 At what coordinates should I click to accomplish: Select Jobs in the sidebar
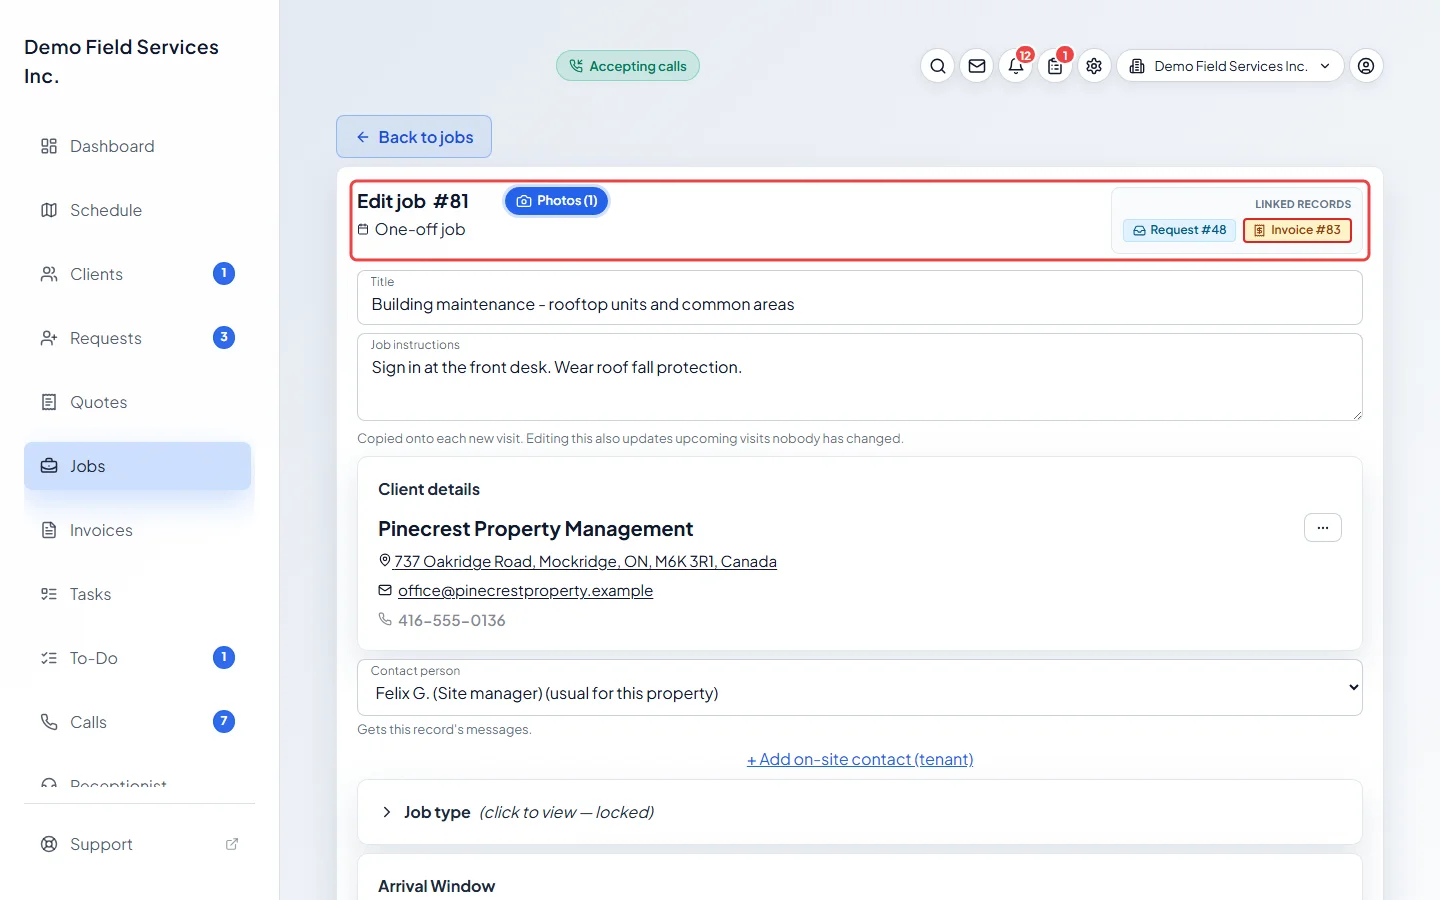point(137,466)
